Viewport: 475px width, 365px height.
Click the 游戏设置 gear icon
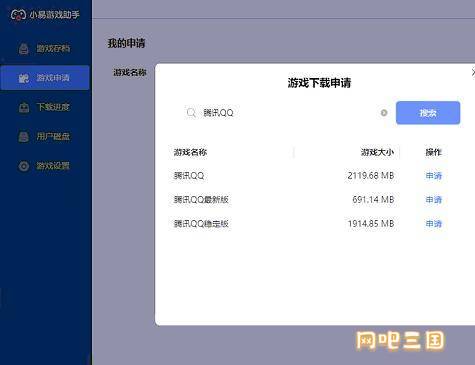coord(24,166)
